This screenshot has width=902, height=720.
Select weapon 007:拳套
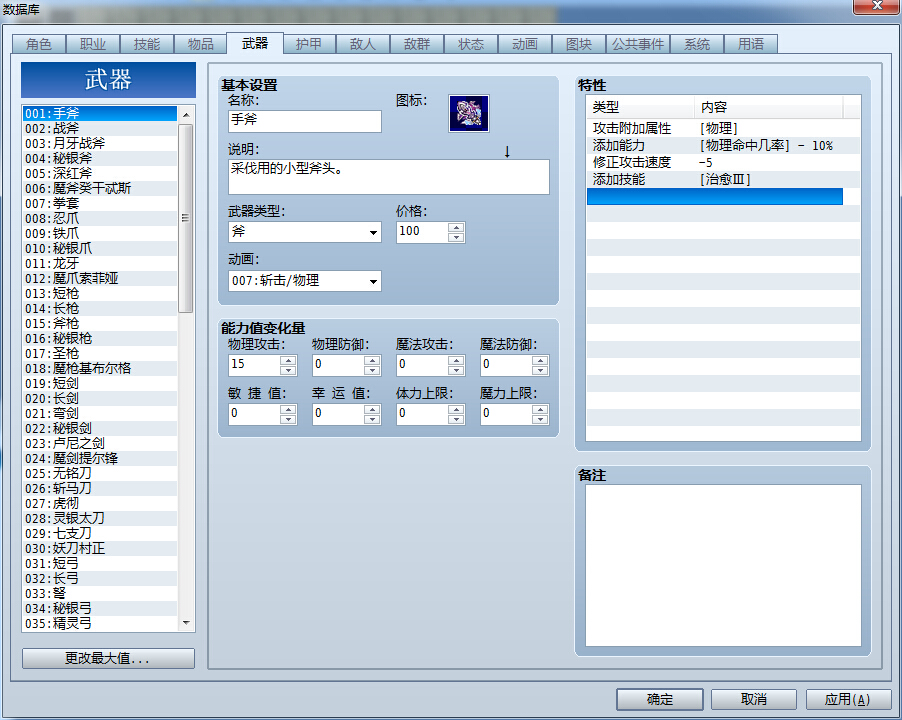click(100, 203)
